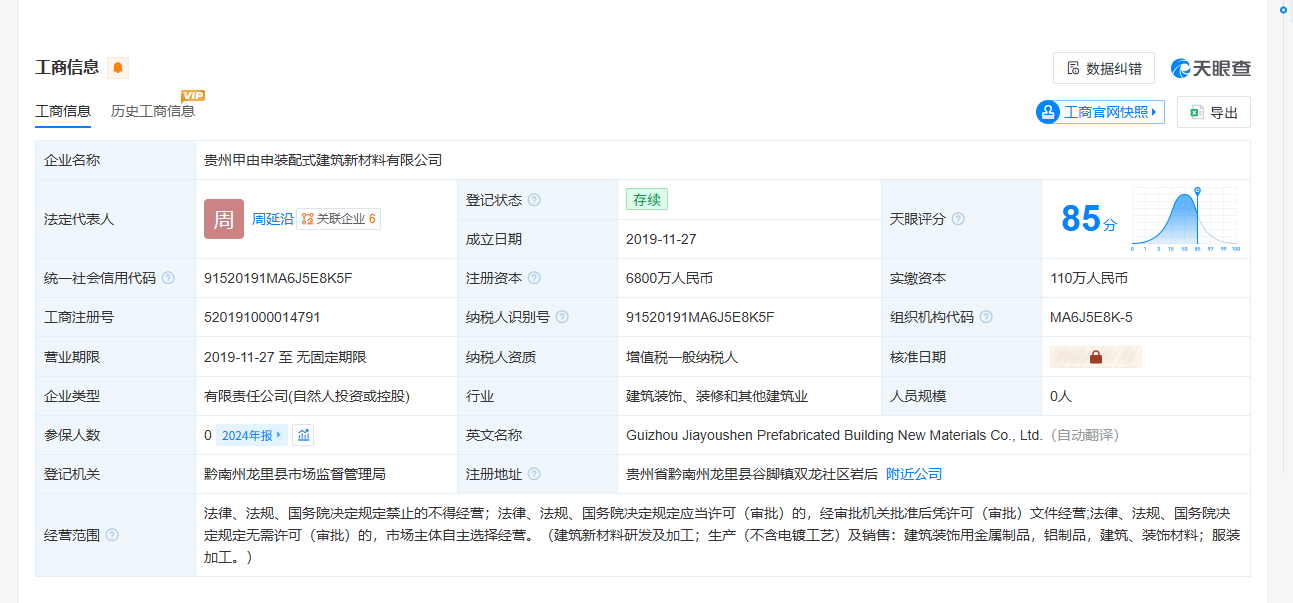This screenshot has width=1293, height=603.
Task: Click organization code MA6J5E8K-5
Action: [1091, 317]
